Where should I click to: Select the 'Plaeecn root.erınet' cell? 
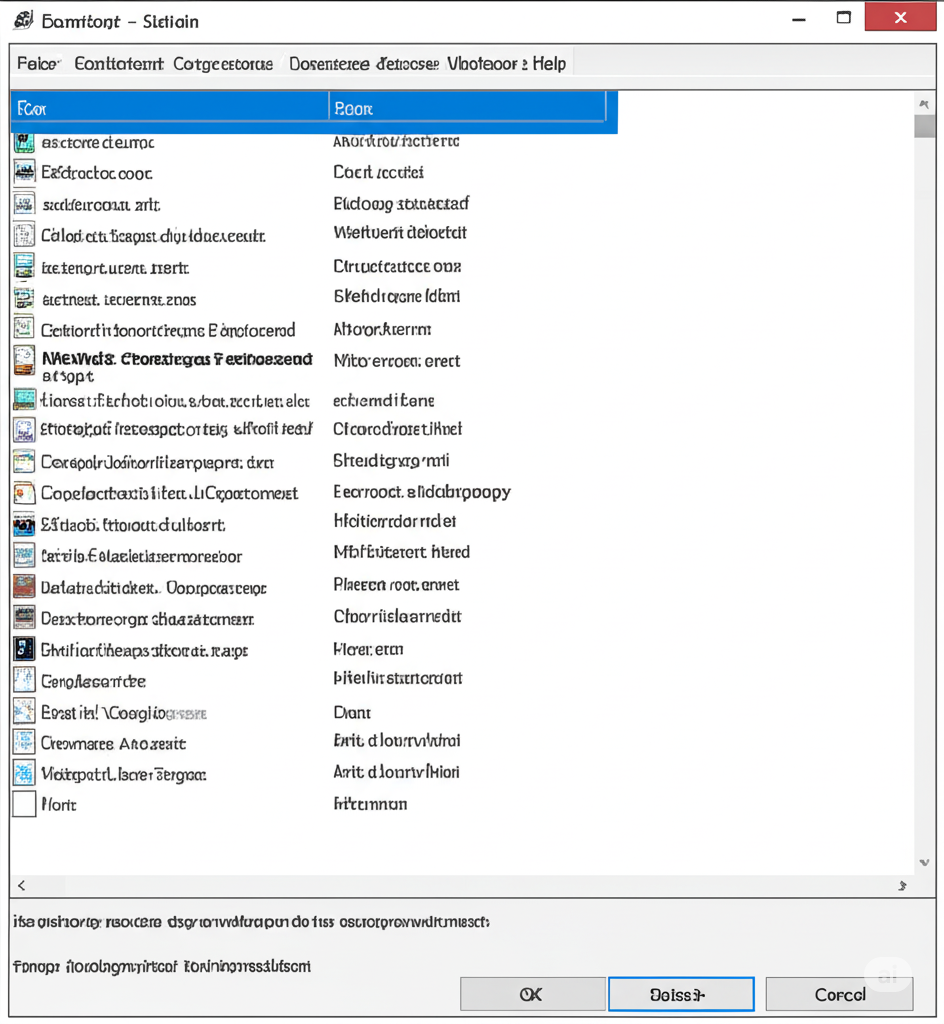(x=396, y=584)
